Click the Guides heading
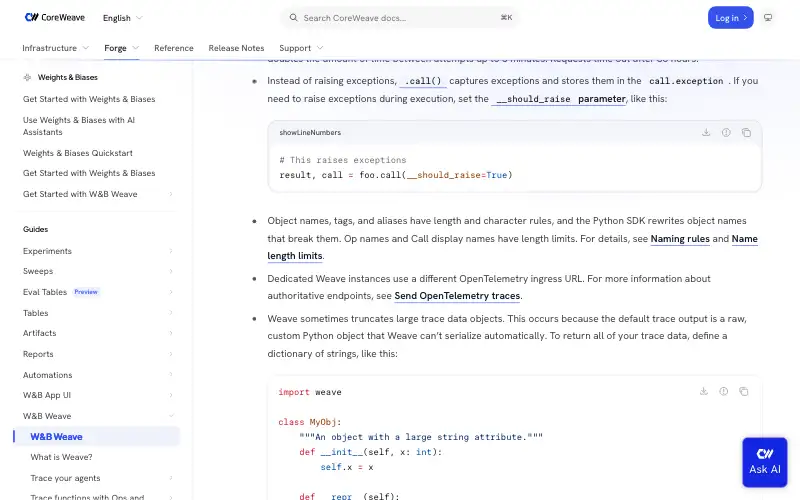 tap(35, 229)
